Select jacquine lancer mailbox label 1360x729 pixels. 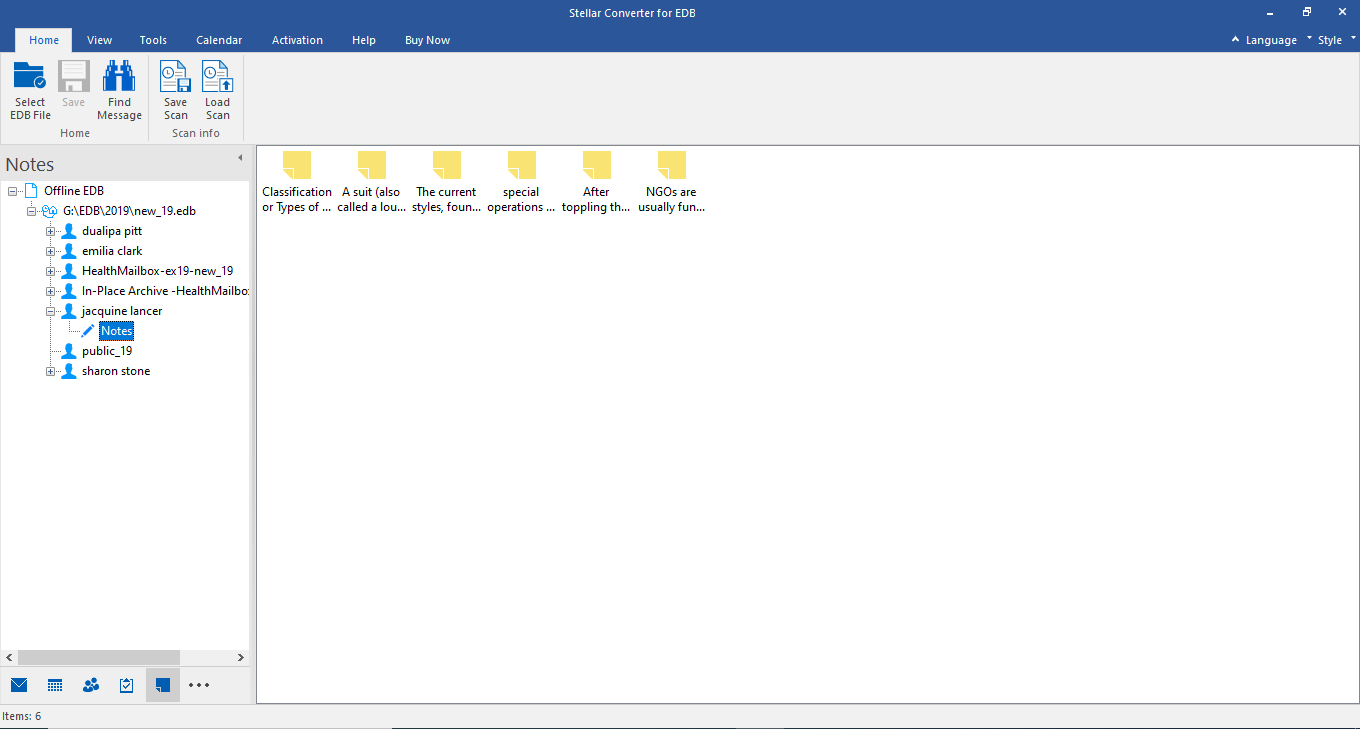tap(122, 311)
